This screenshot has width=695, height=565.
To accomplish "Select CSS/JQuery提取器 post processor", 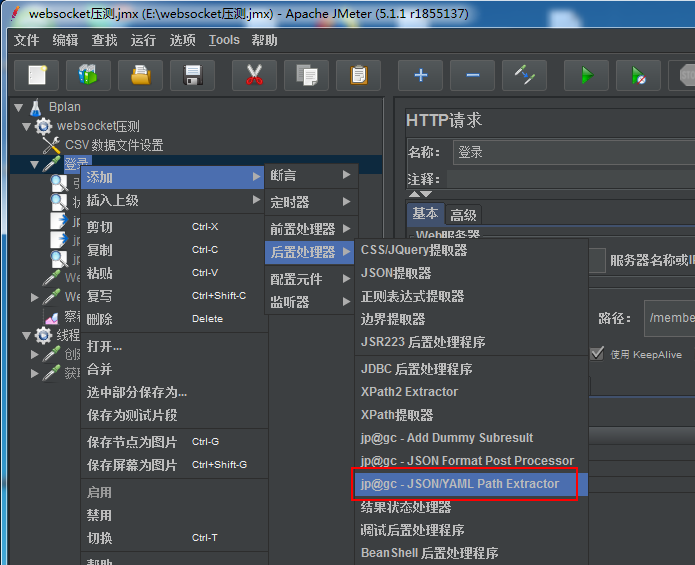I will pyautogui.click(x=472, y=250).
